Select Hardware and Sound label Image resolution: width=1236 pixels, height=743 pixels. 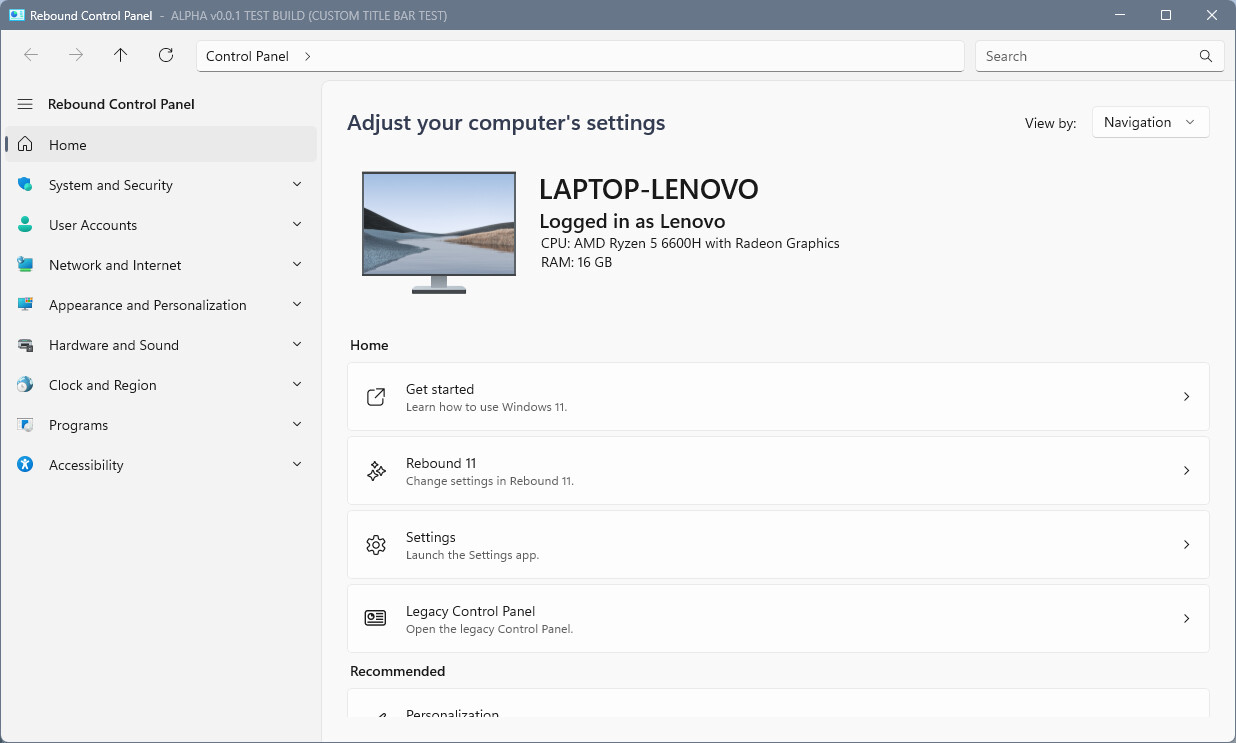click(114, 345)
